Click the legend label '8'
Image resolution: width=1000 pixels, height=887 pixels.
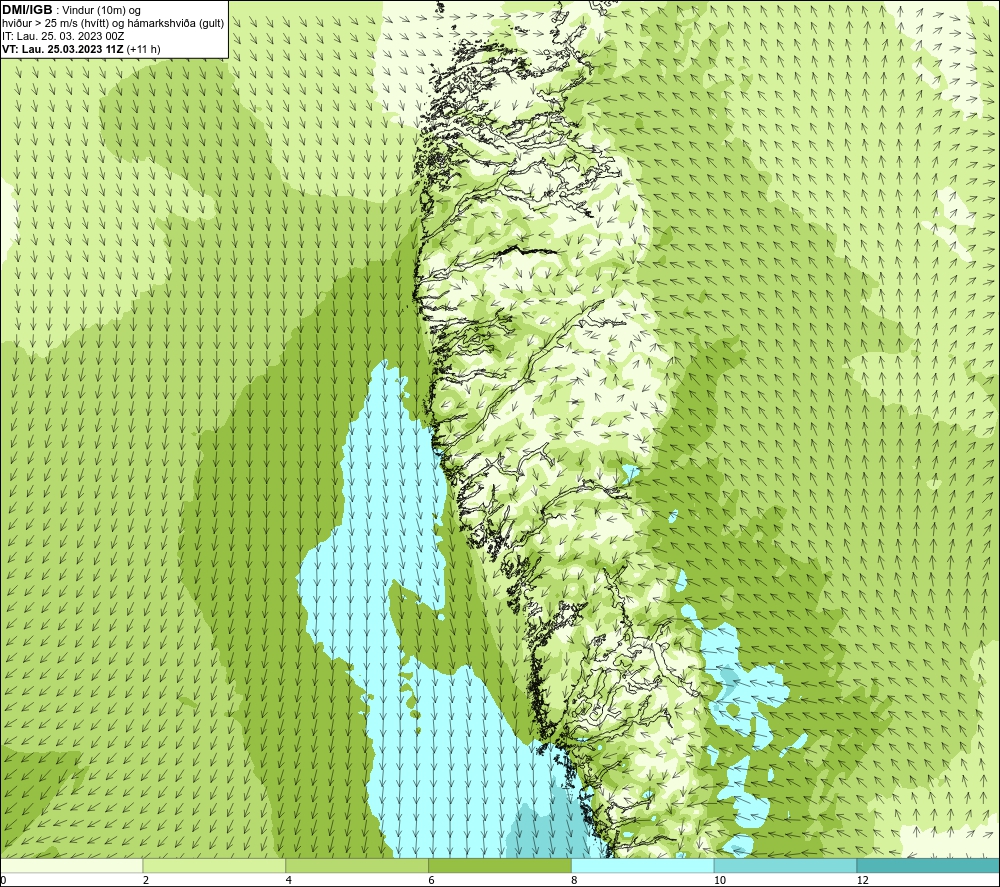(x=575, y=880)
